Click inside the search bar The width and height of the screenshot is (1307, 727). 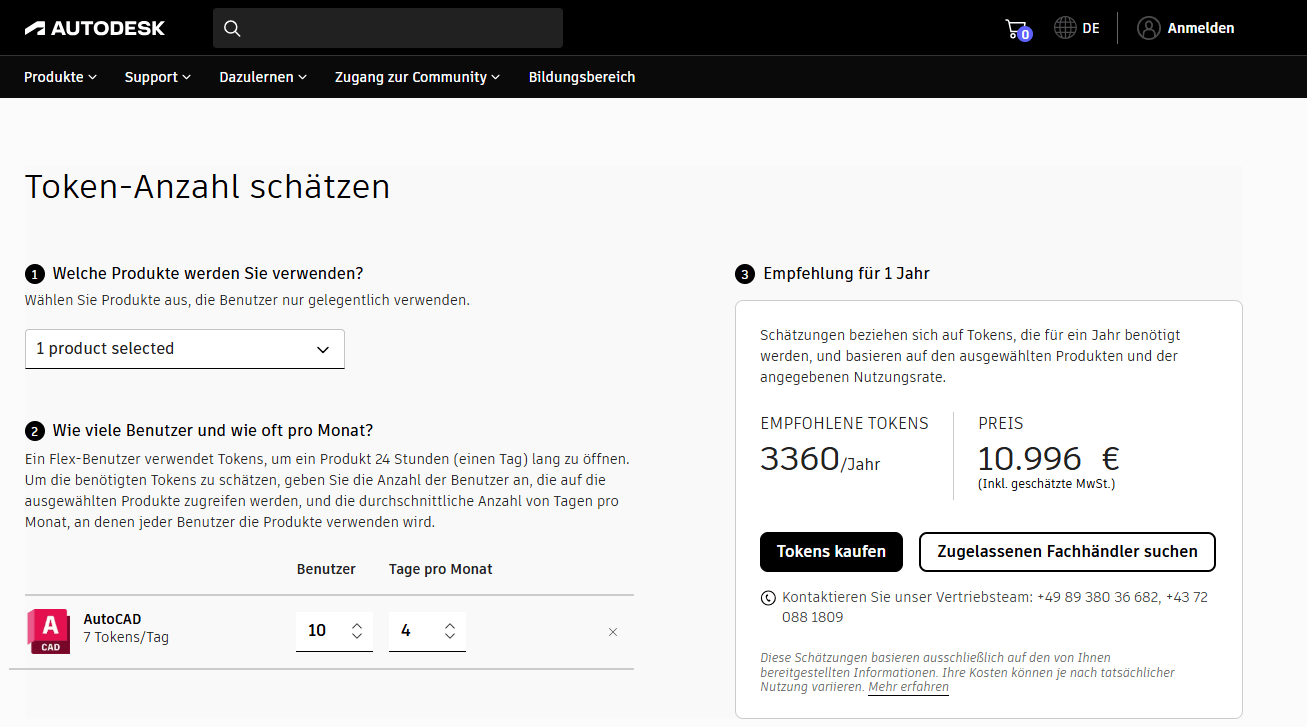click(388, 28)
